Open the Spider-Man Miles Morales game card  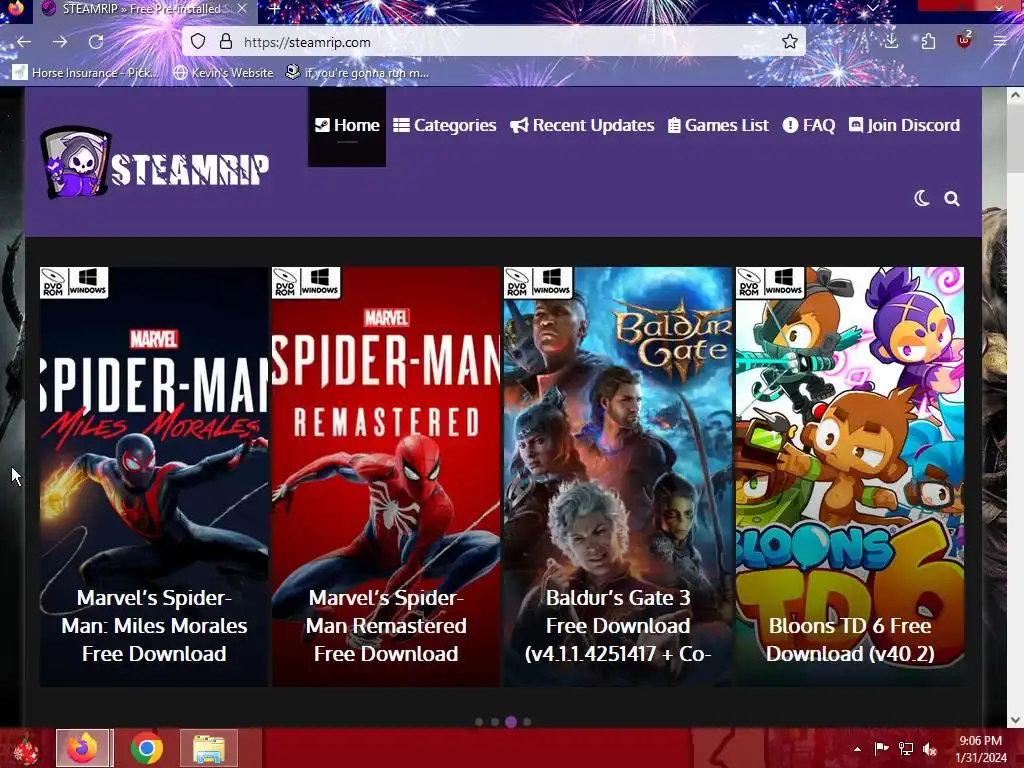(154, 477)
